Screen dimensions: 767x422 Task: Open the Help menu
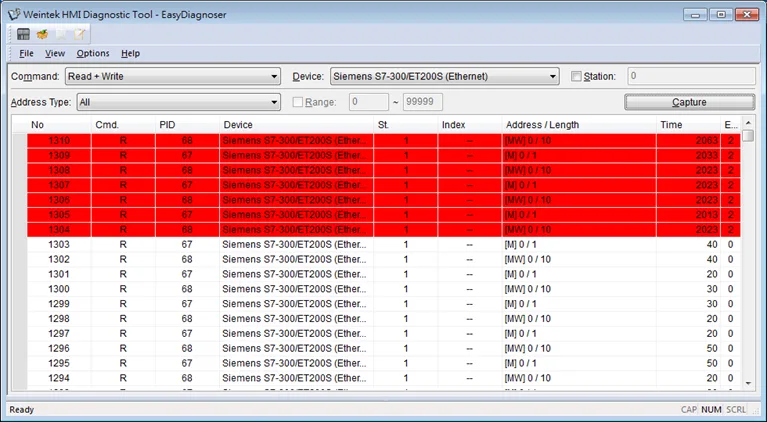[x=131, y=53]
